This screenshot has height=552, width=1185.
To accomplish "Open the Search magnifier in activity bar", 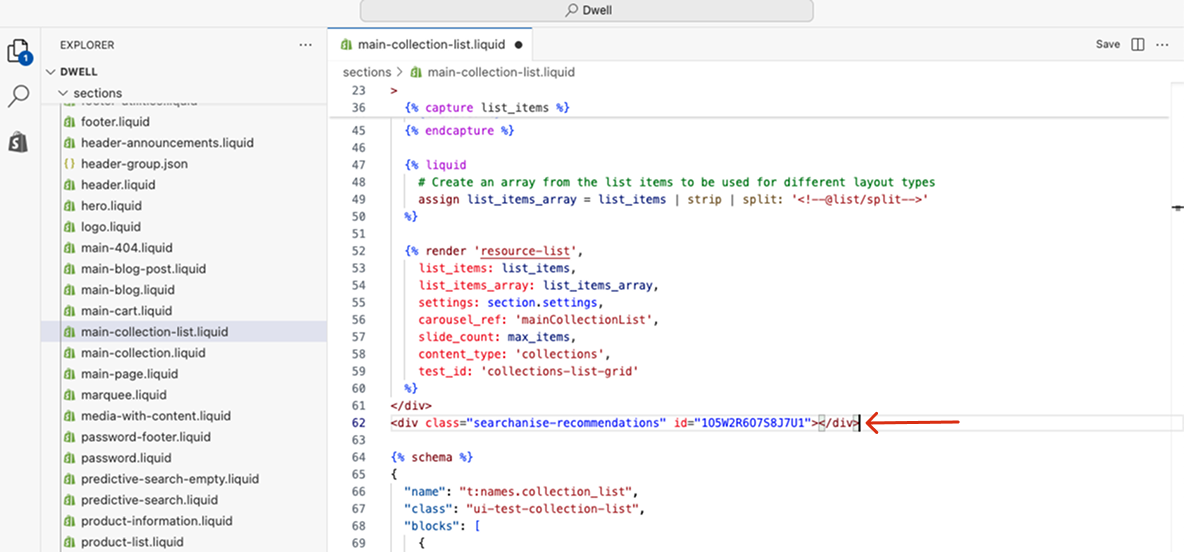I will click(19, 96).
